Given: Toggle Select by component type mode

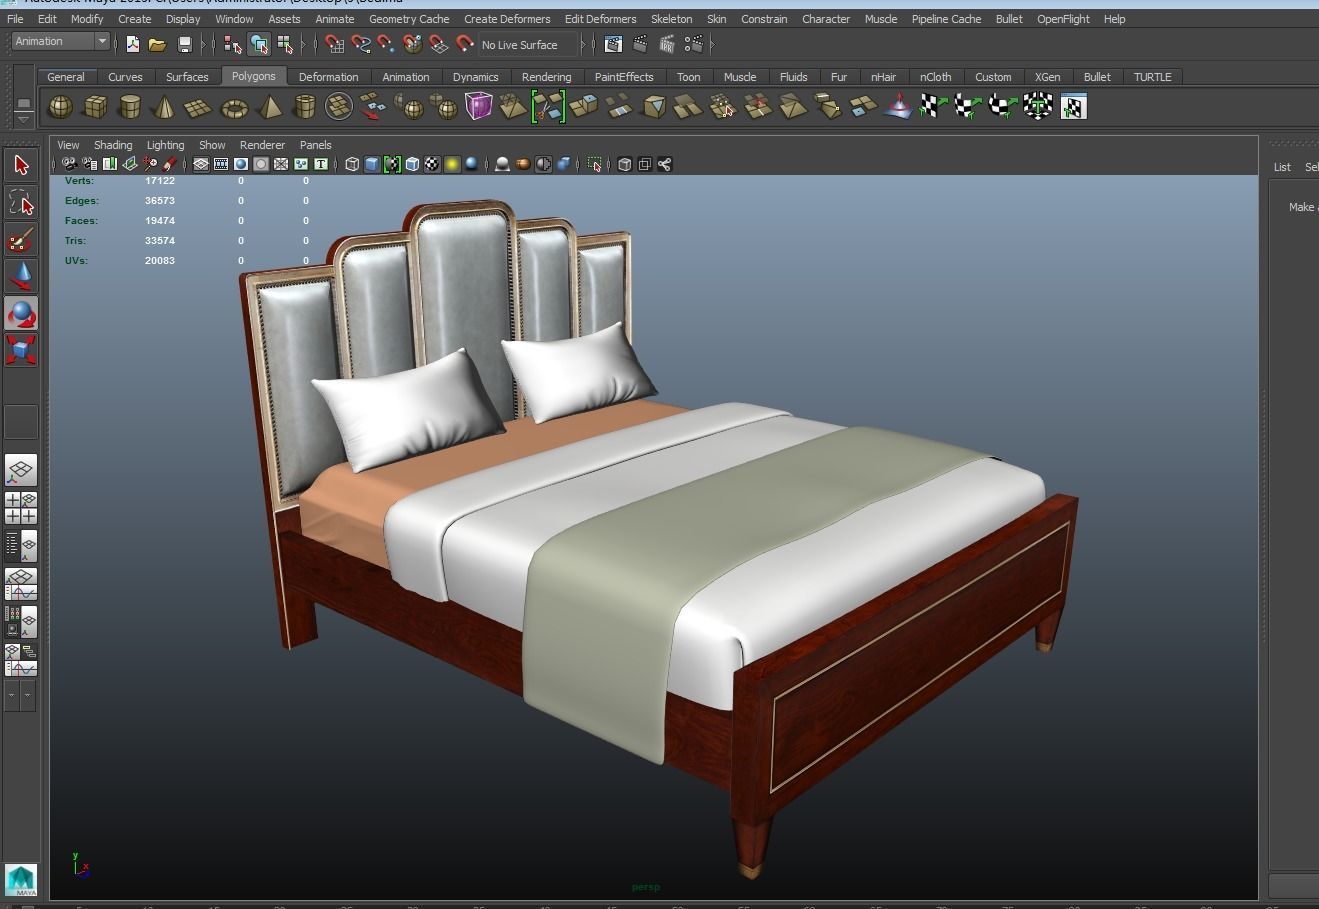Looking at the screenshot, I should (286, 44).
